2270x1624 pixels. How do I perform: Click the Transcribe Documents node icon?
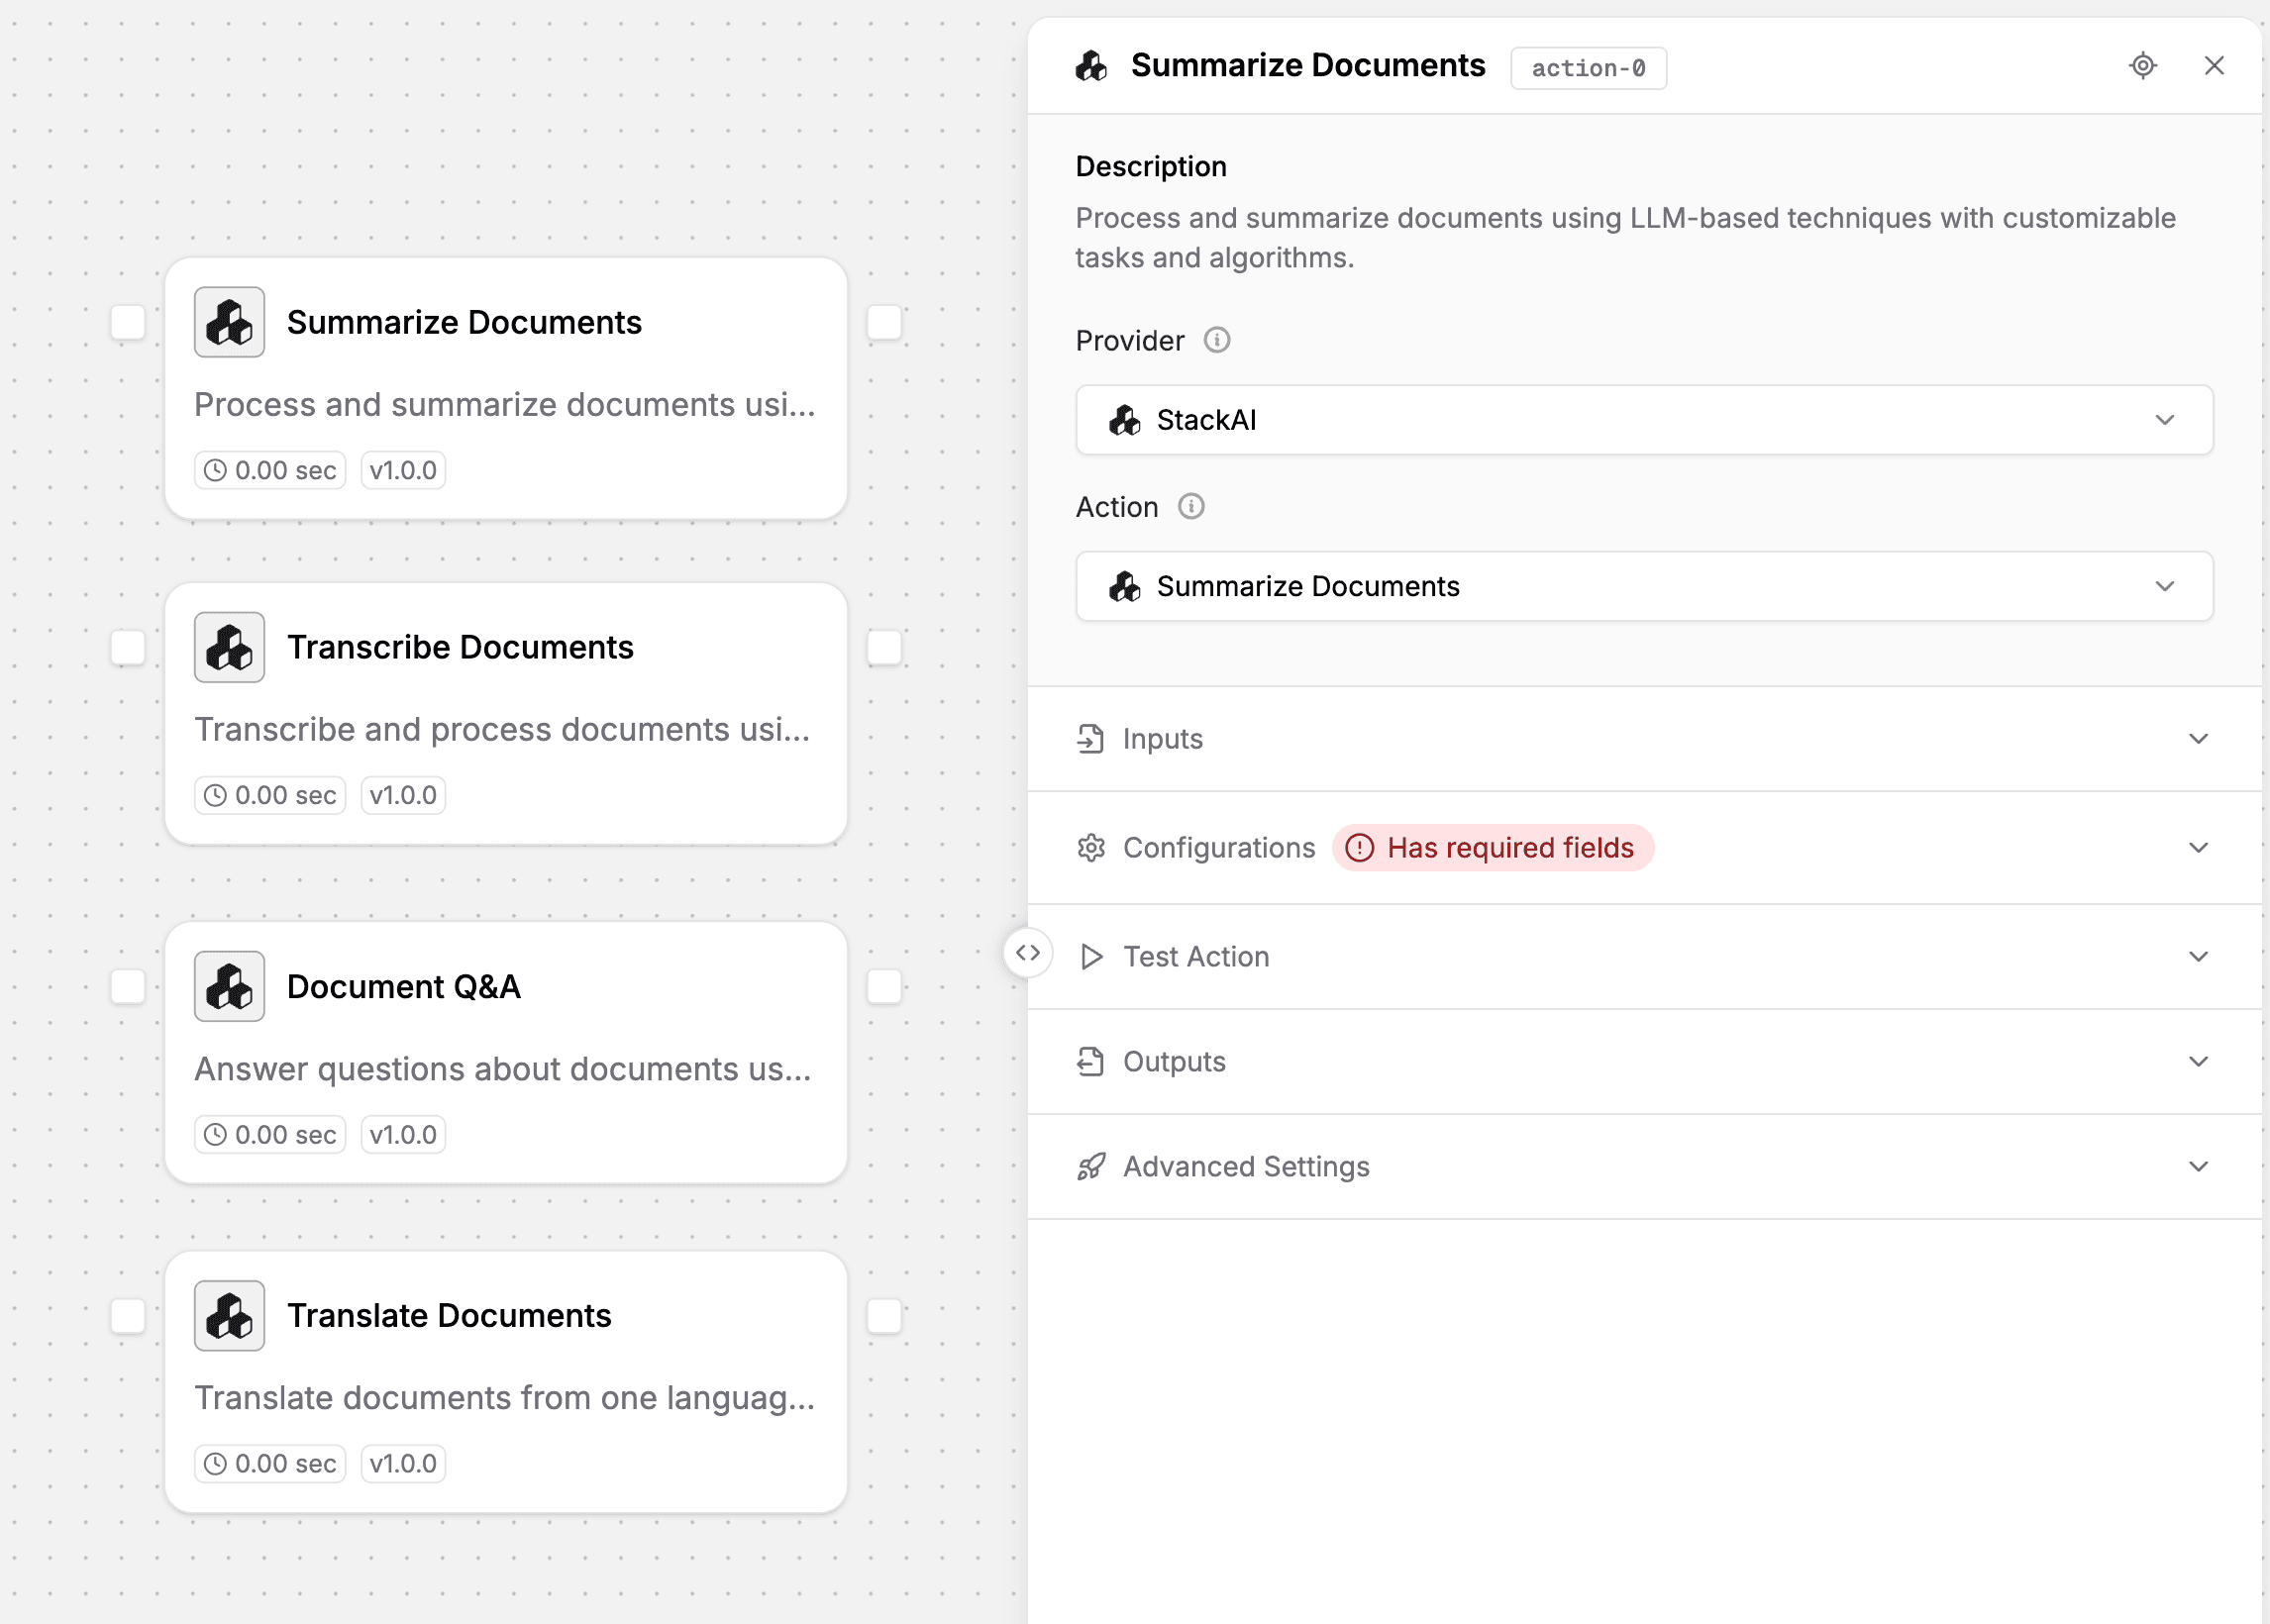pyautogui.click(x=229, y=648)
